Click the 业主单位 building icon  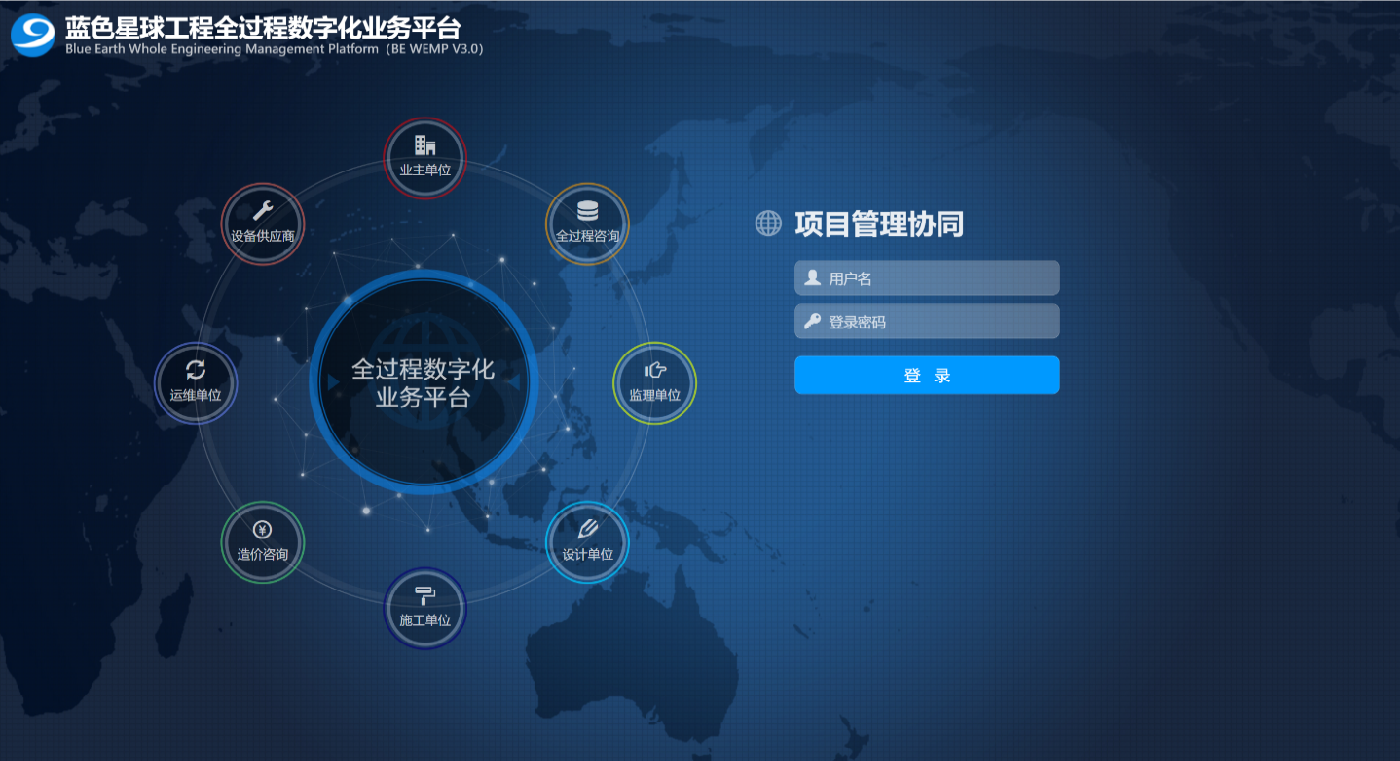coord(425,146)
